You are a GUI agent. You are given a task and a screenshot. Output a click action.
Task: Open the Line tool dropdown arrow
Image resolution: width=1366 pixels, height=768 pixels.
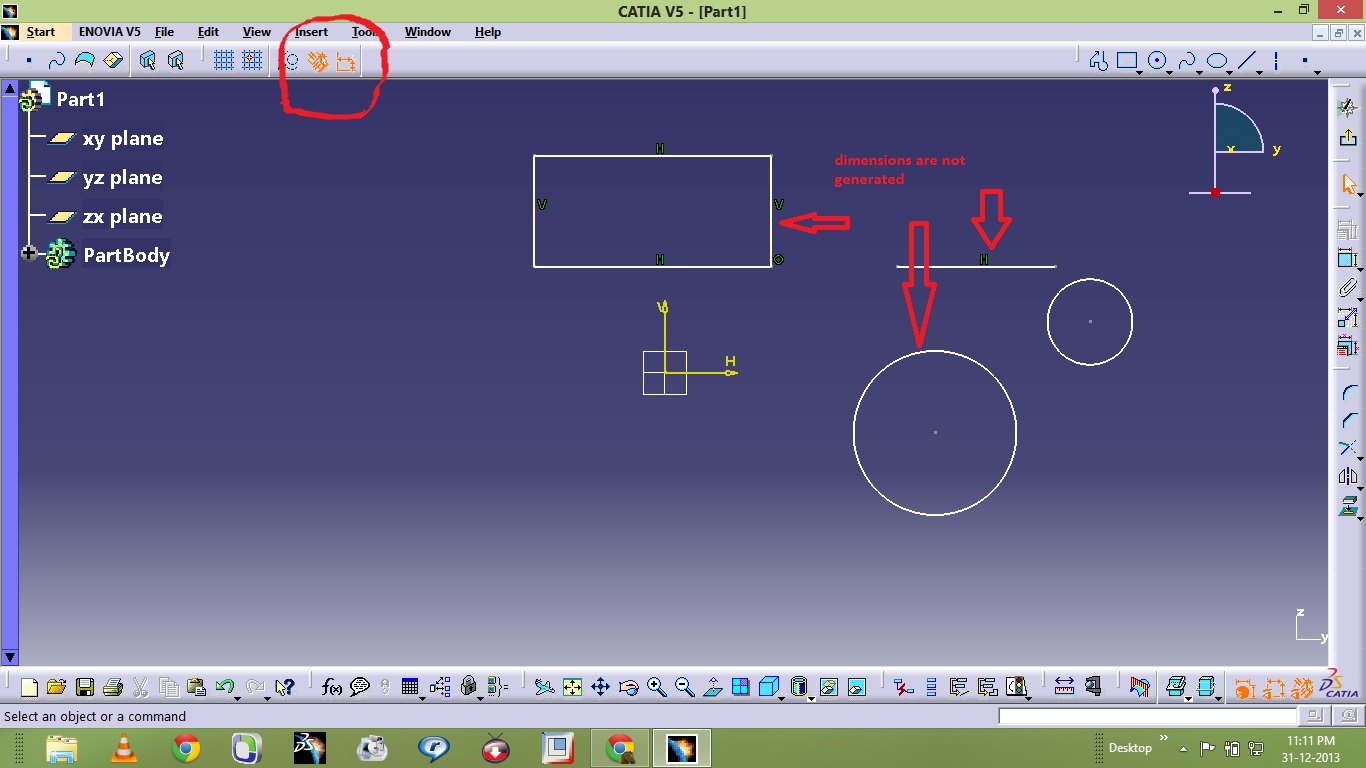point(1259,71)
